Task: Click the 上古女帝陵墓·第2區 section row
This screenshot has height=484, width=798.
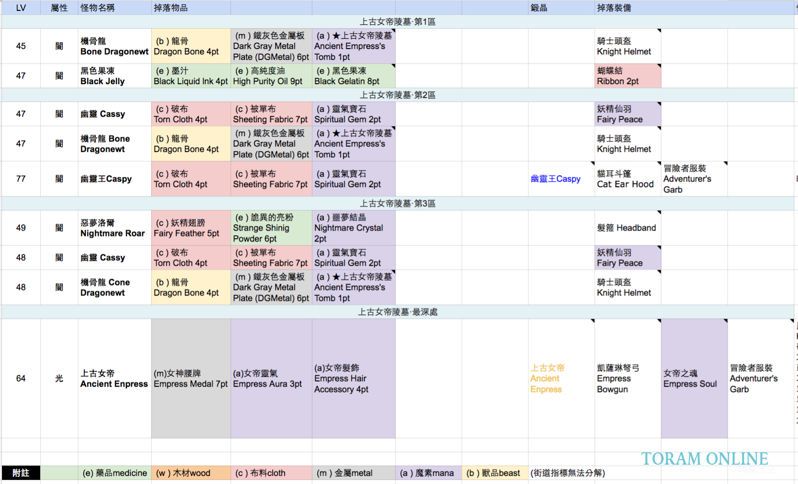Action: [398, 95]
